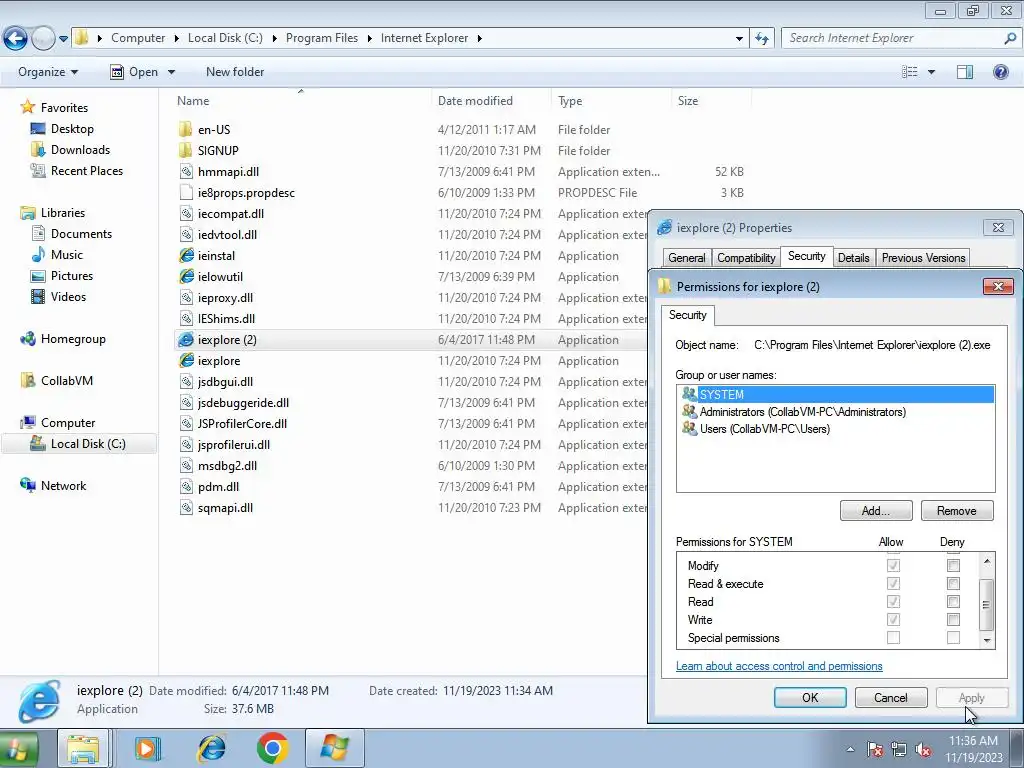Image resolution: width=1024 pixels, height=768 pixels.
Task: Select the iexplore application icon
Action: coord(186,360)
